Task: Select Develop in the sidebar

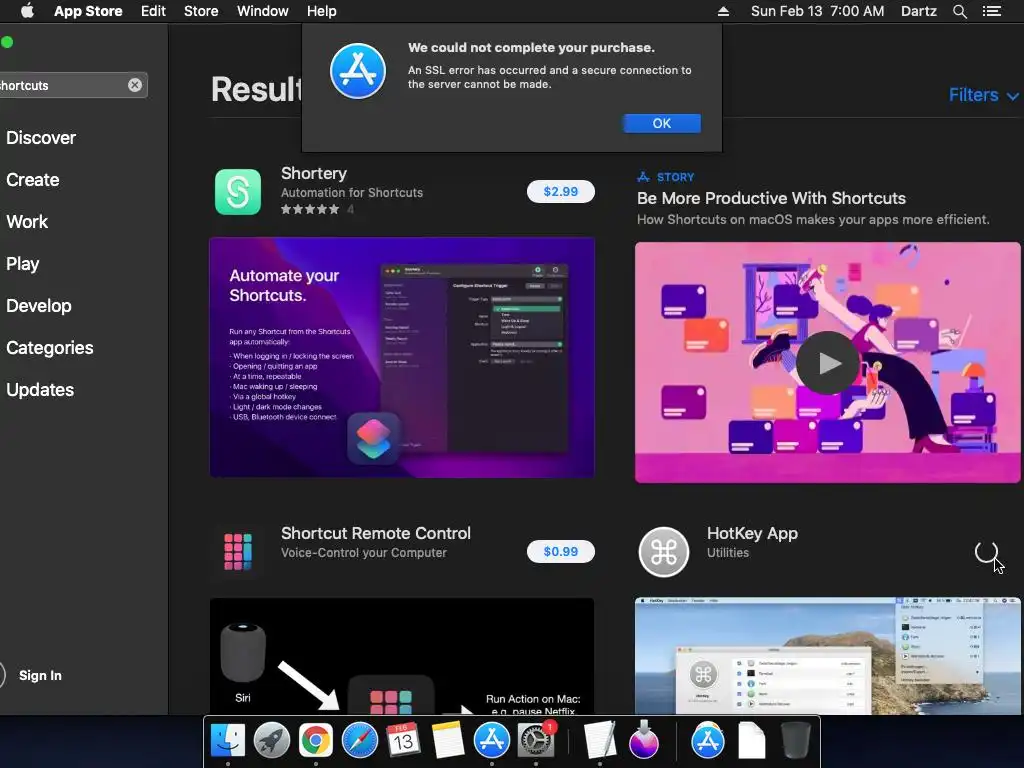Action: [39, 306]
